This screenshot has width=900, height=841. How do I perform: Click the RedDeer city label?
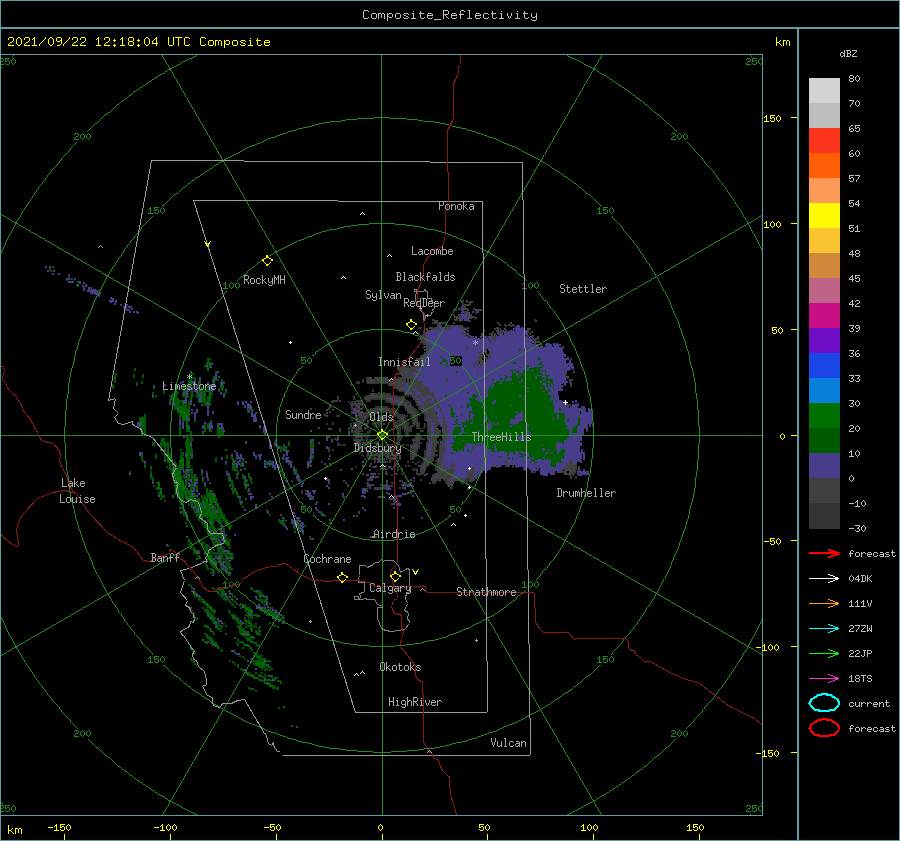424,303
